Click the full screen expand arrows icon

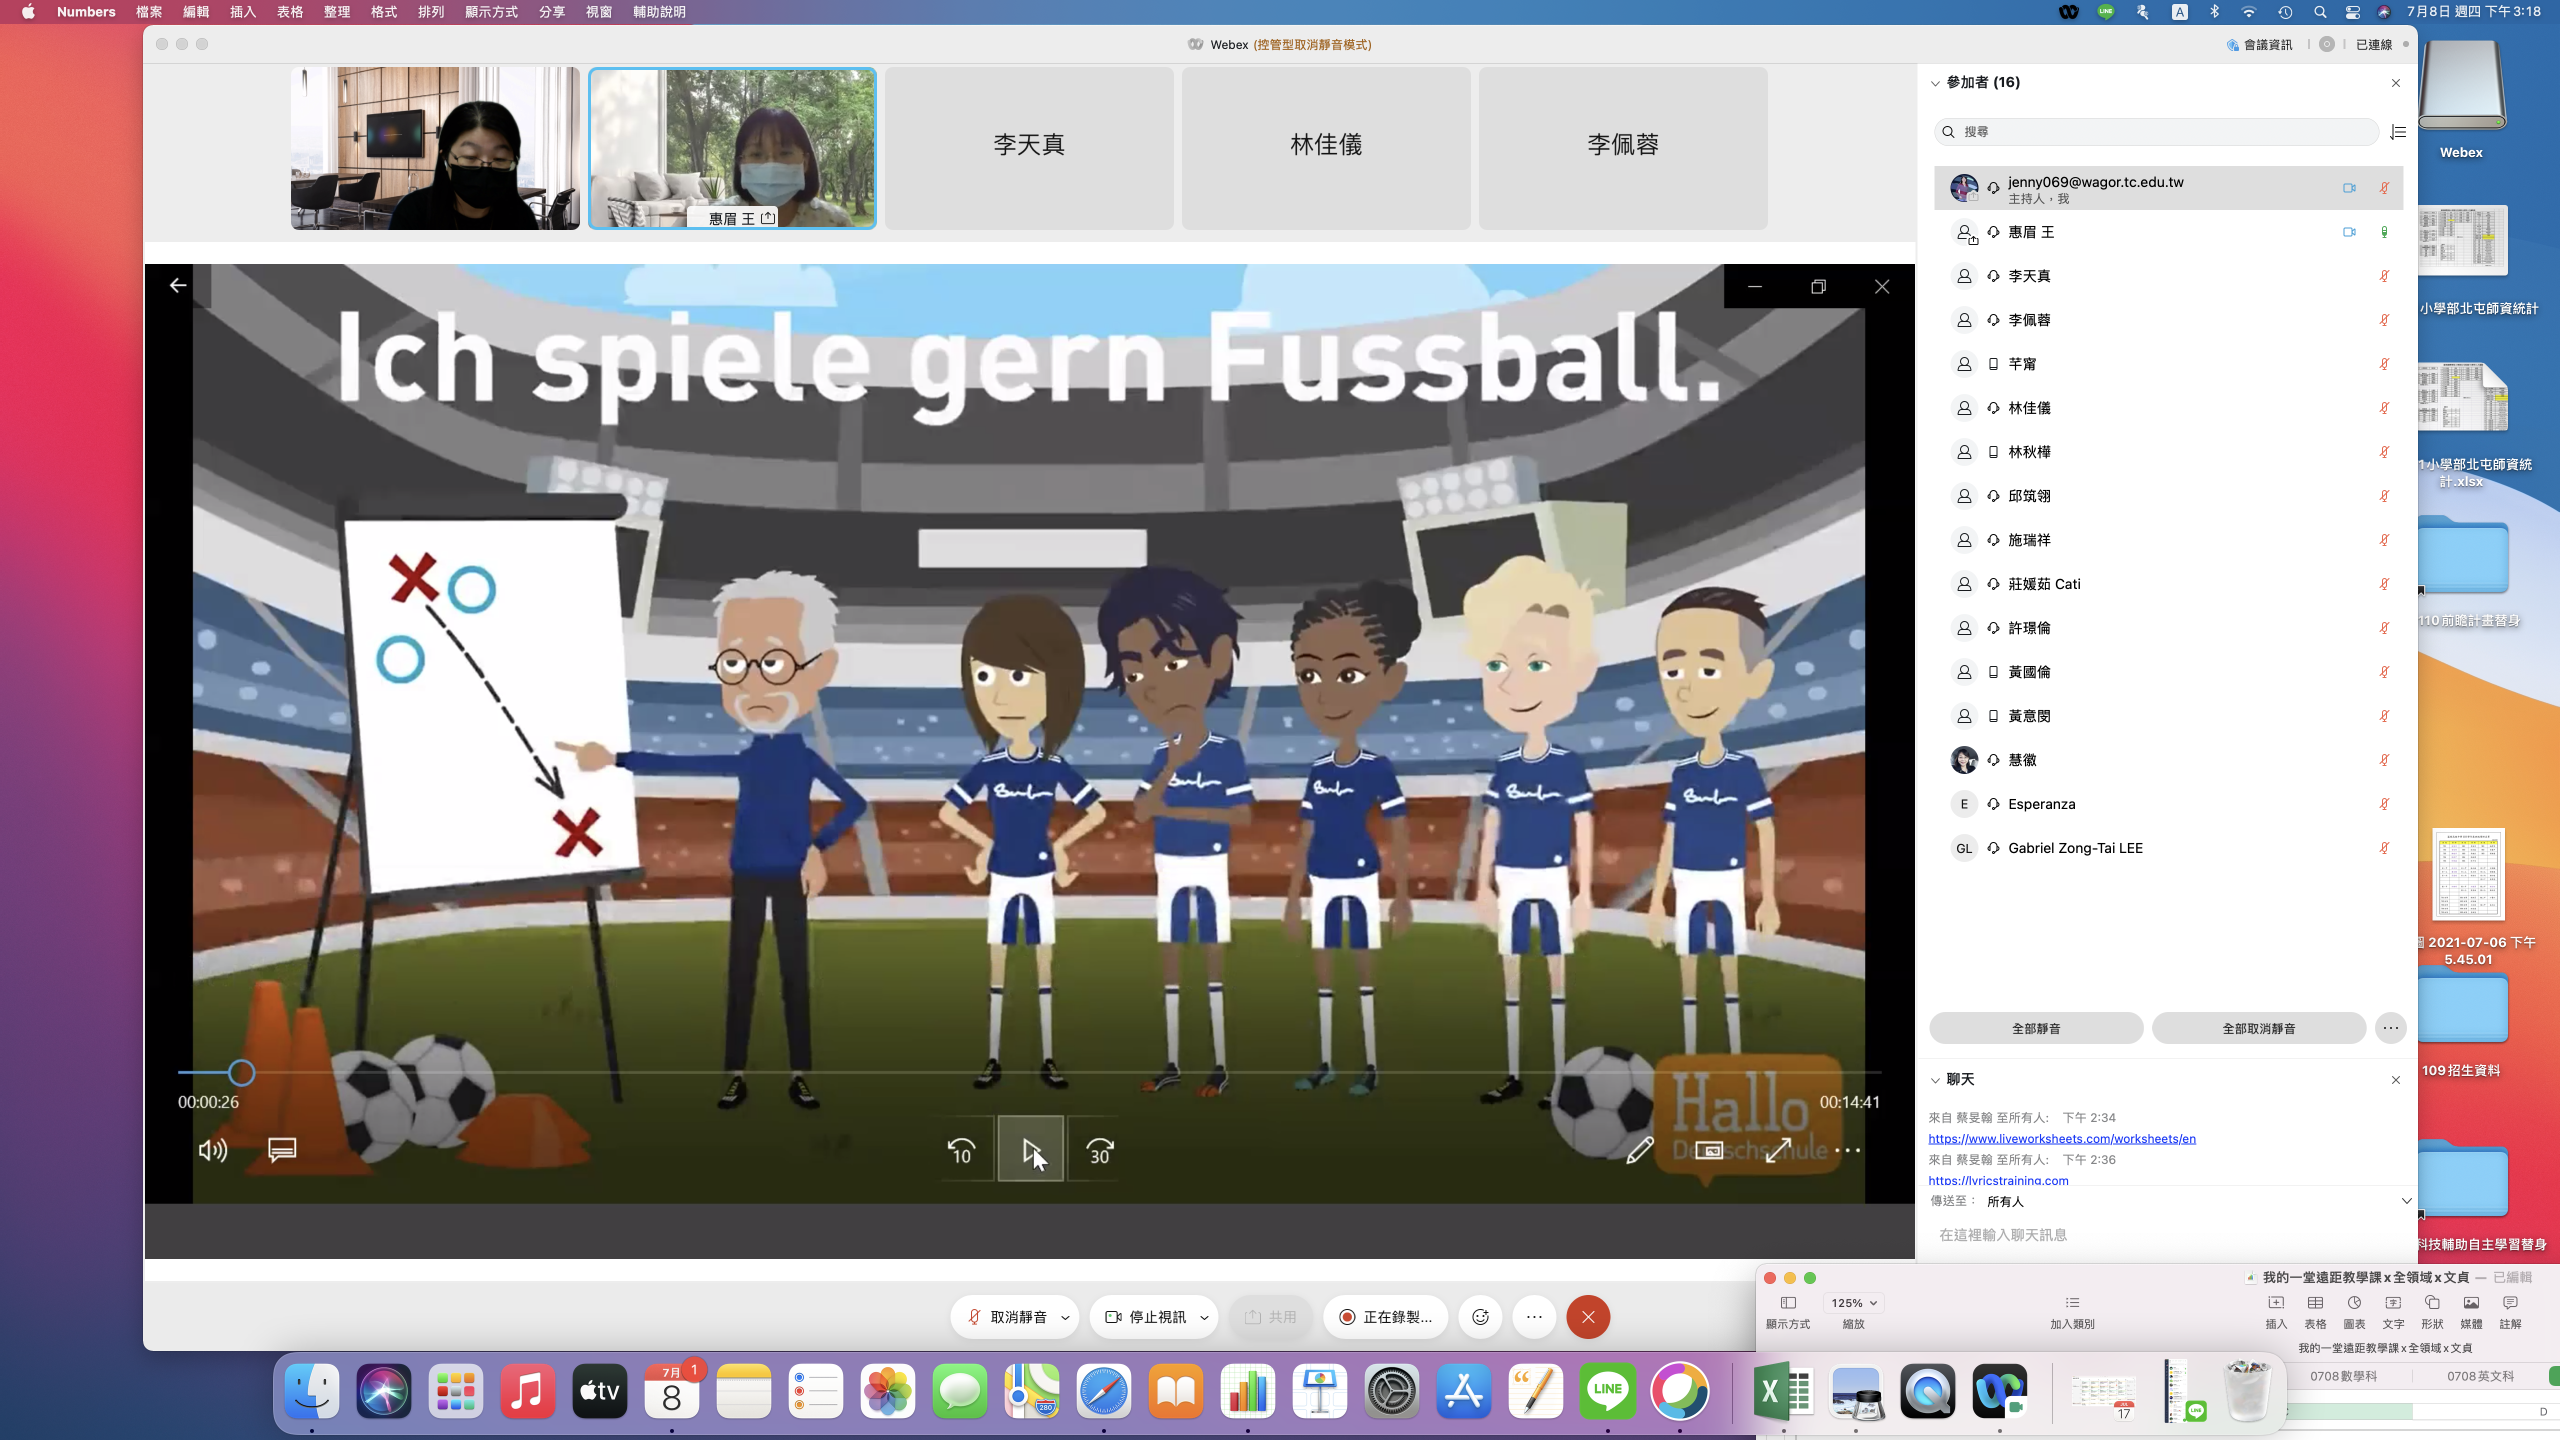(1778, 1150)
